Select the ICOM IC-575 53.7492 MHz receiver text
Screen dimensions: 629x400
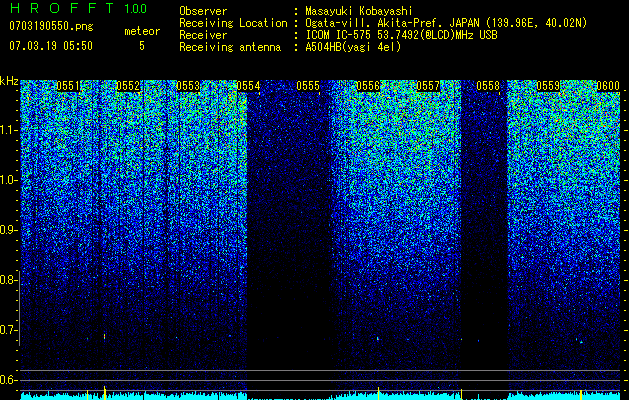[401, 35]
